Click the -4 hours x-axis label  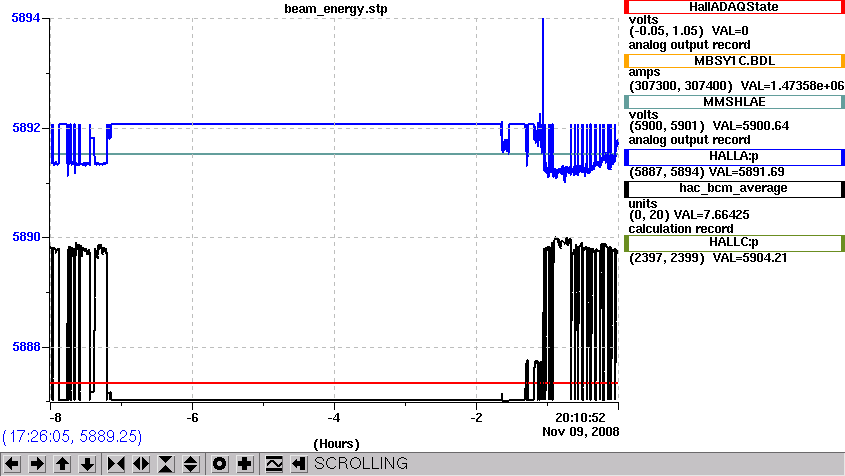[x=334, y=418]
